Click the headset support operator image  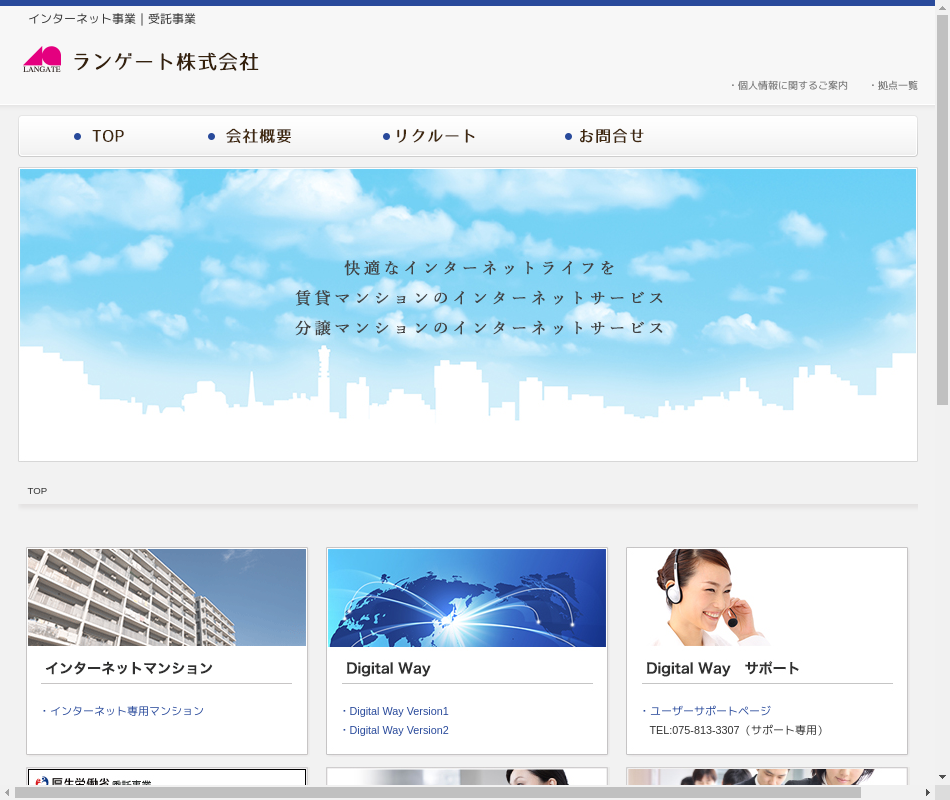click(767, 597)
